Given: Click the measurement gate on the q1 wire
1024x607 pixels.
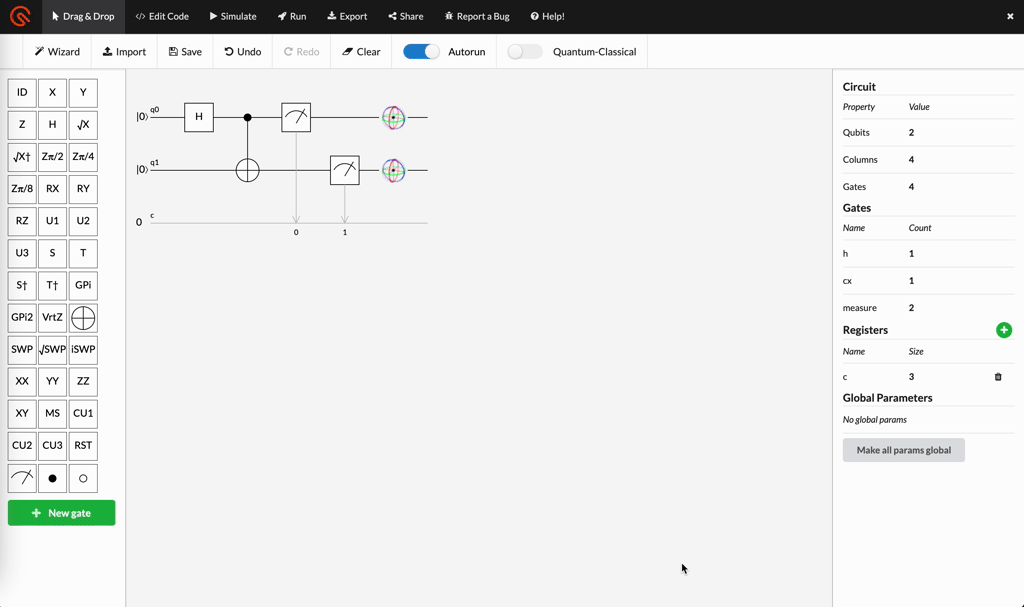Looking at the screenshot, I should [x=344, y=169].
